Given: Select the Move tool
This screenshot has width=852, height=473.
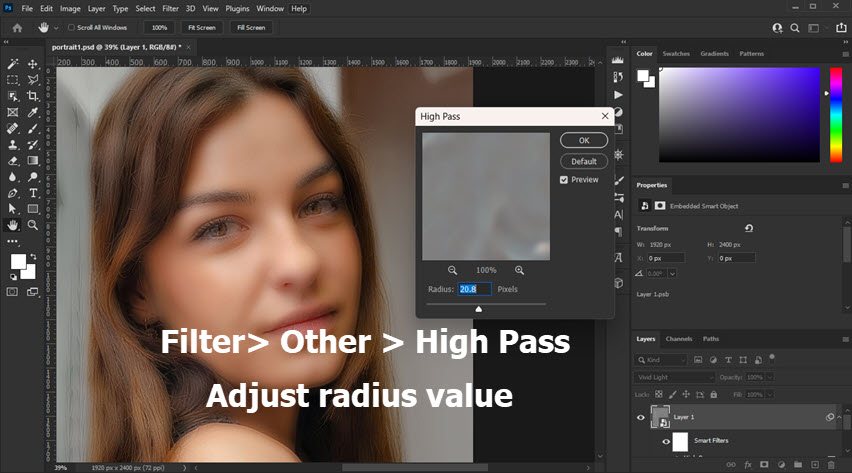Looking at the screenshot, I should point(33,64).
